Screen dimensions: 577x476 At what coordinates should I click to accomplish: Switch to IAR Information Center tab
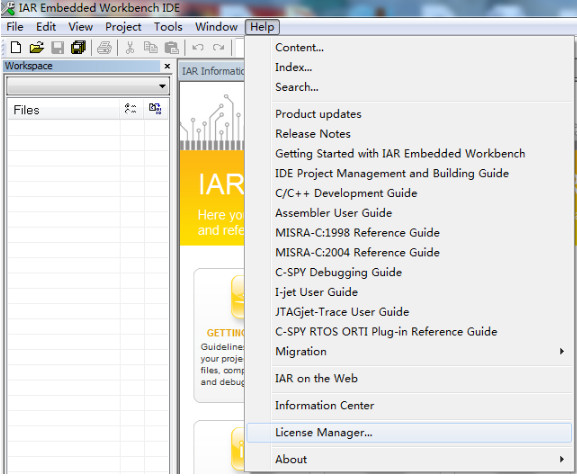[212, 71]
